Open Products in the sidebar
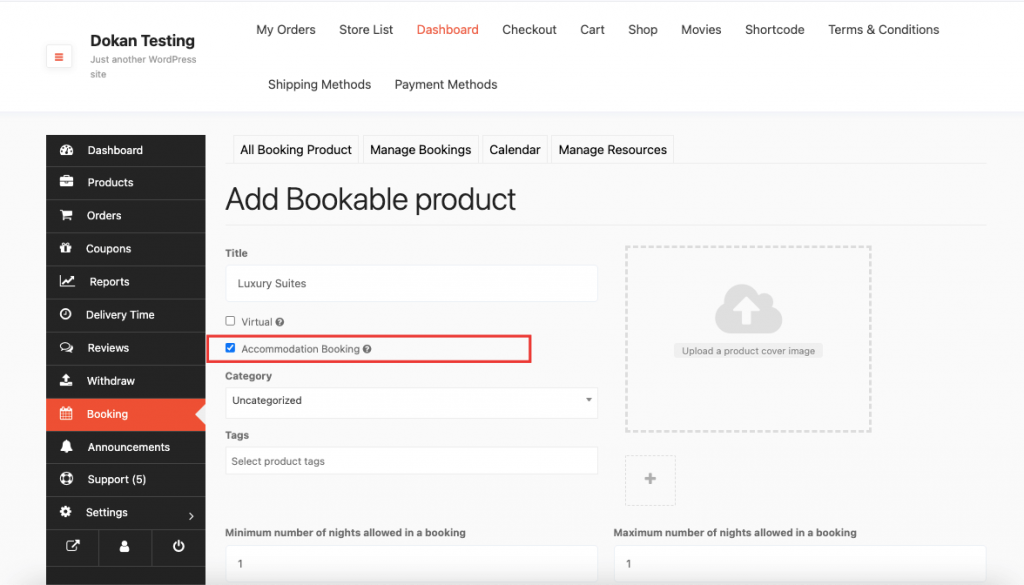Screen dimensions: 1024x585 click(125, 182)
